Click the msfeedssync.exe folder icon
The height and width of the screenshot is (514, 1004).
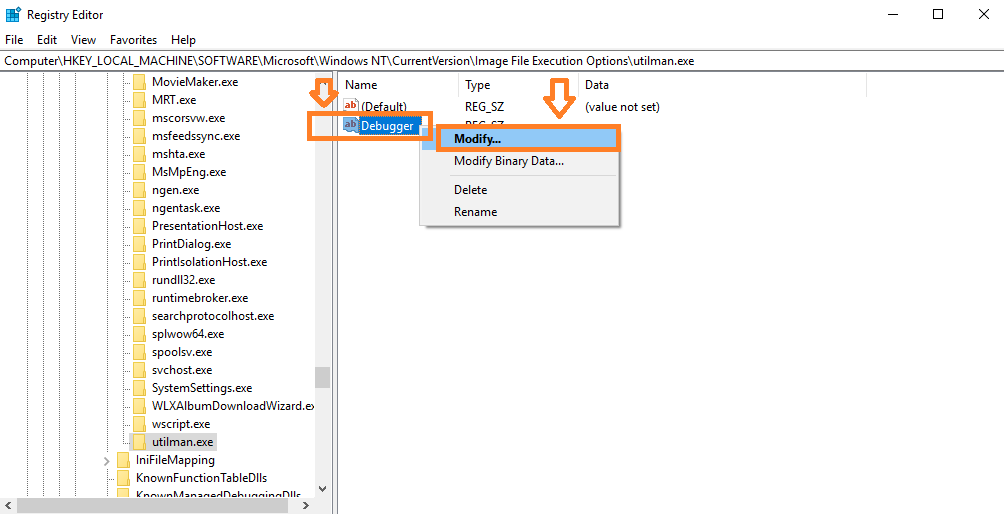pyautogui.click(x=139, y=136)
